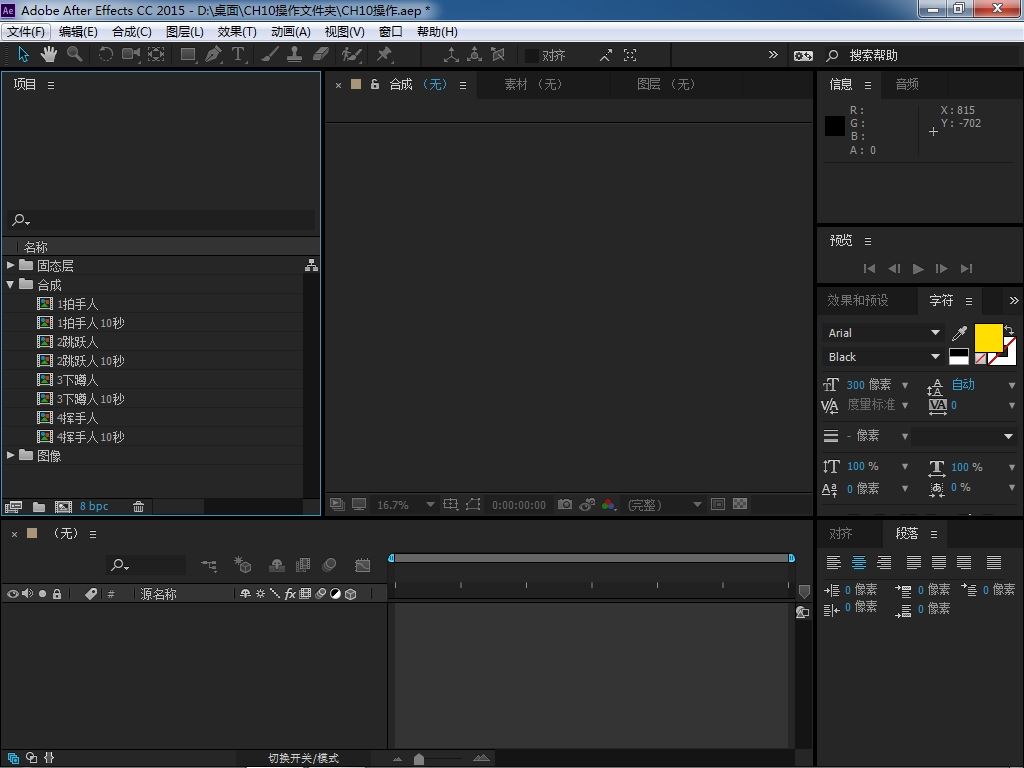Delete selected project item with trash icon
This screenshot has height=768, width=1024.
tap(138, 507)
